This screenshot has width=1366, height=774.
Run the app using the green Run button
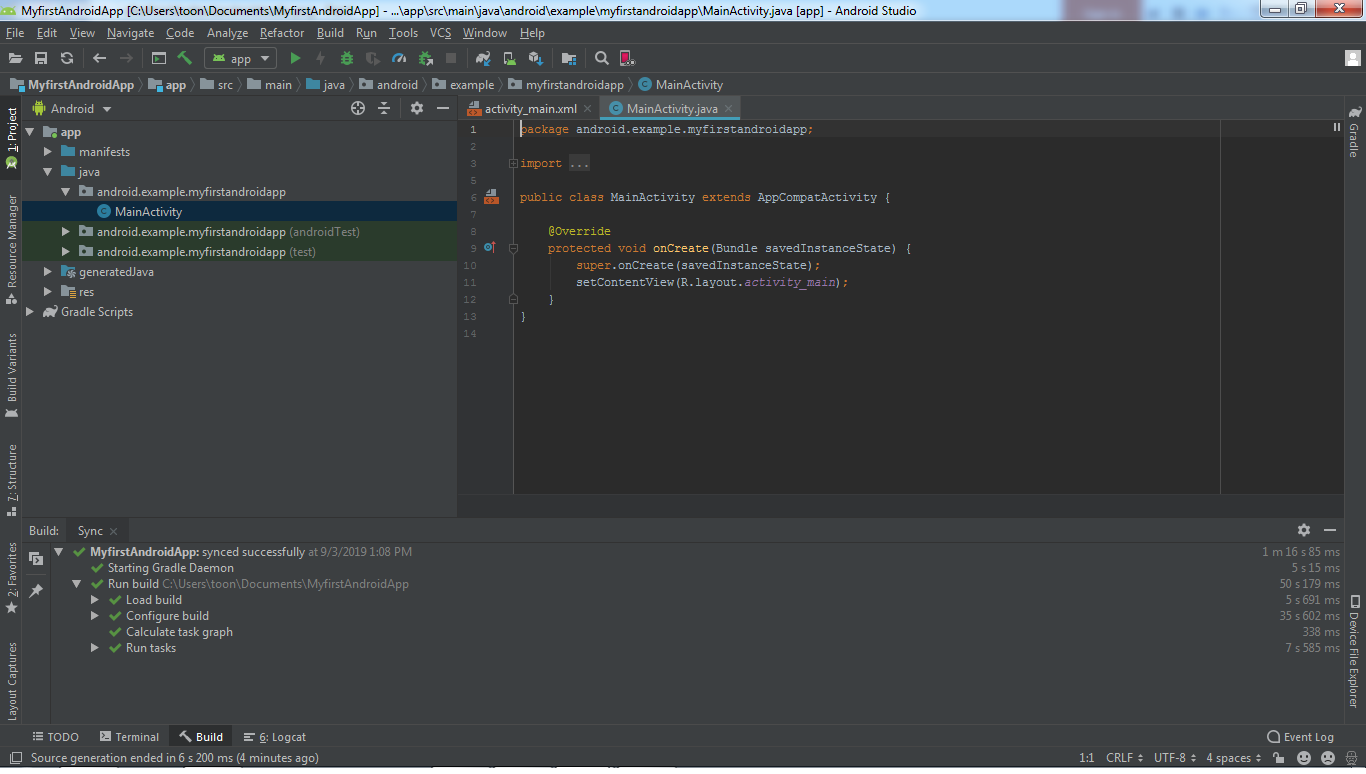tap(295, 58)
